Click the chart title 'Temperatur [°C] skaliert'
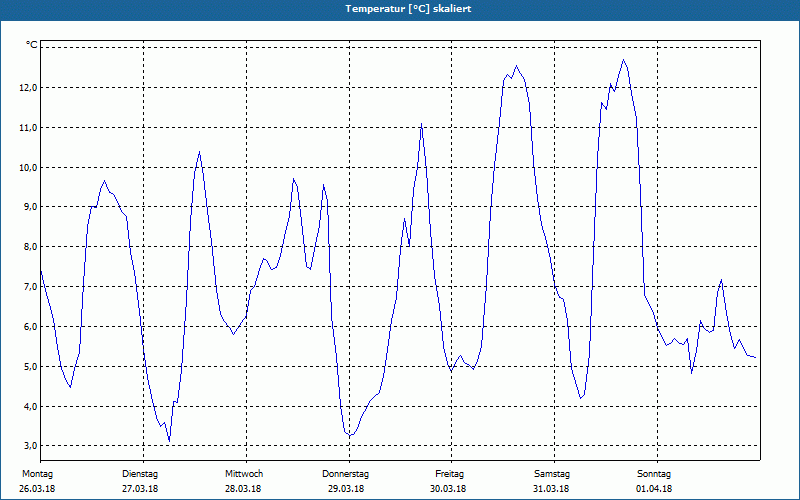Image resolution: width=800 pixels, height=500 pixels. (x=408, y=9)
